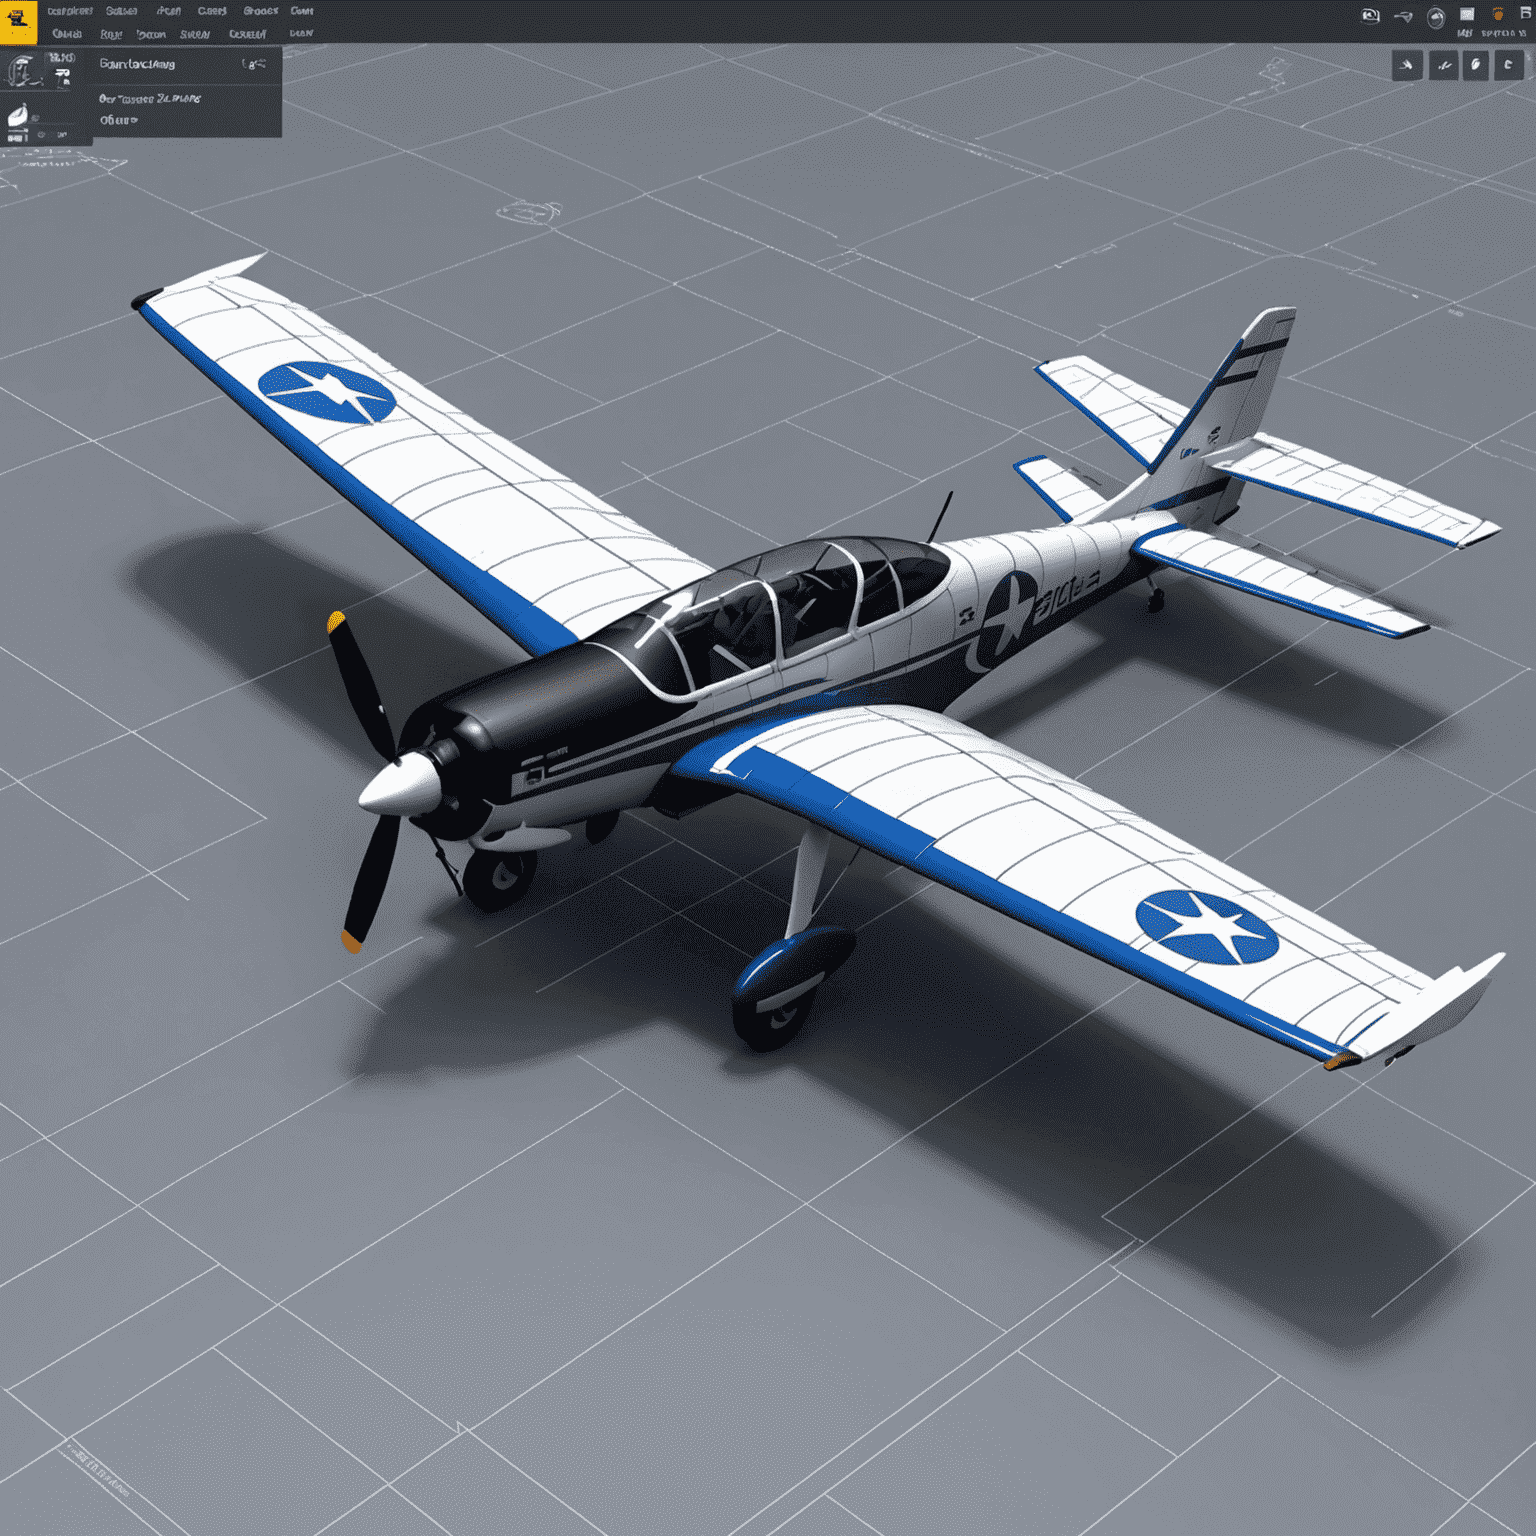Select the pilot helmet thumbnail in the left panel
The height and width of the screenshot is (1536, 1536).
[x=21, y=72]
